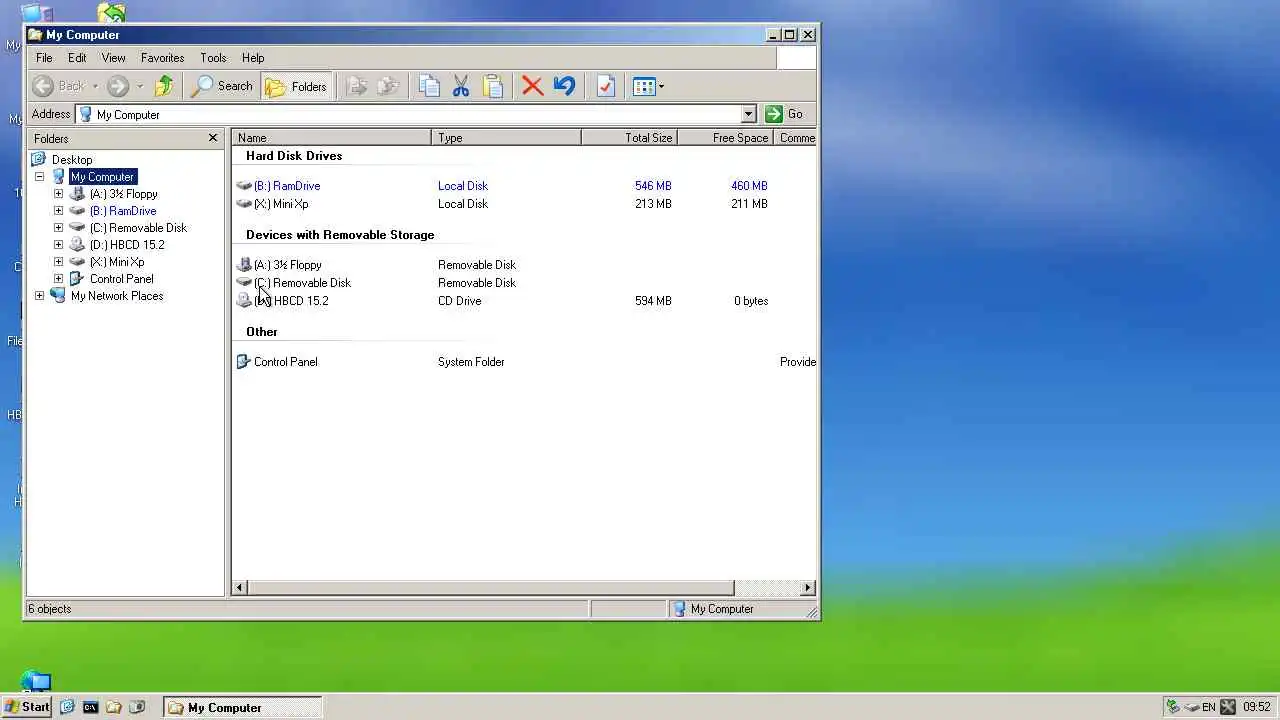The height and width of the screenshot is (720, 1280).
Task: Click HBCD 15.2 CD drive icon in list
Action: [244, 301]
